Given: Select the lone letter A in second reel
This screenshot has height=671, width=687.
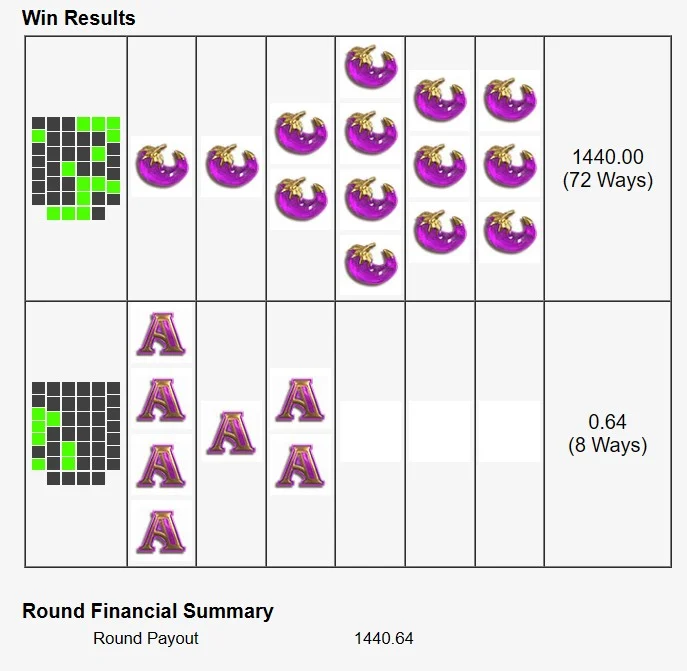Looking at the screenshot, I should [231, 432].
